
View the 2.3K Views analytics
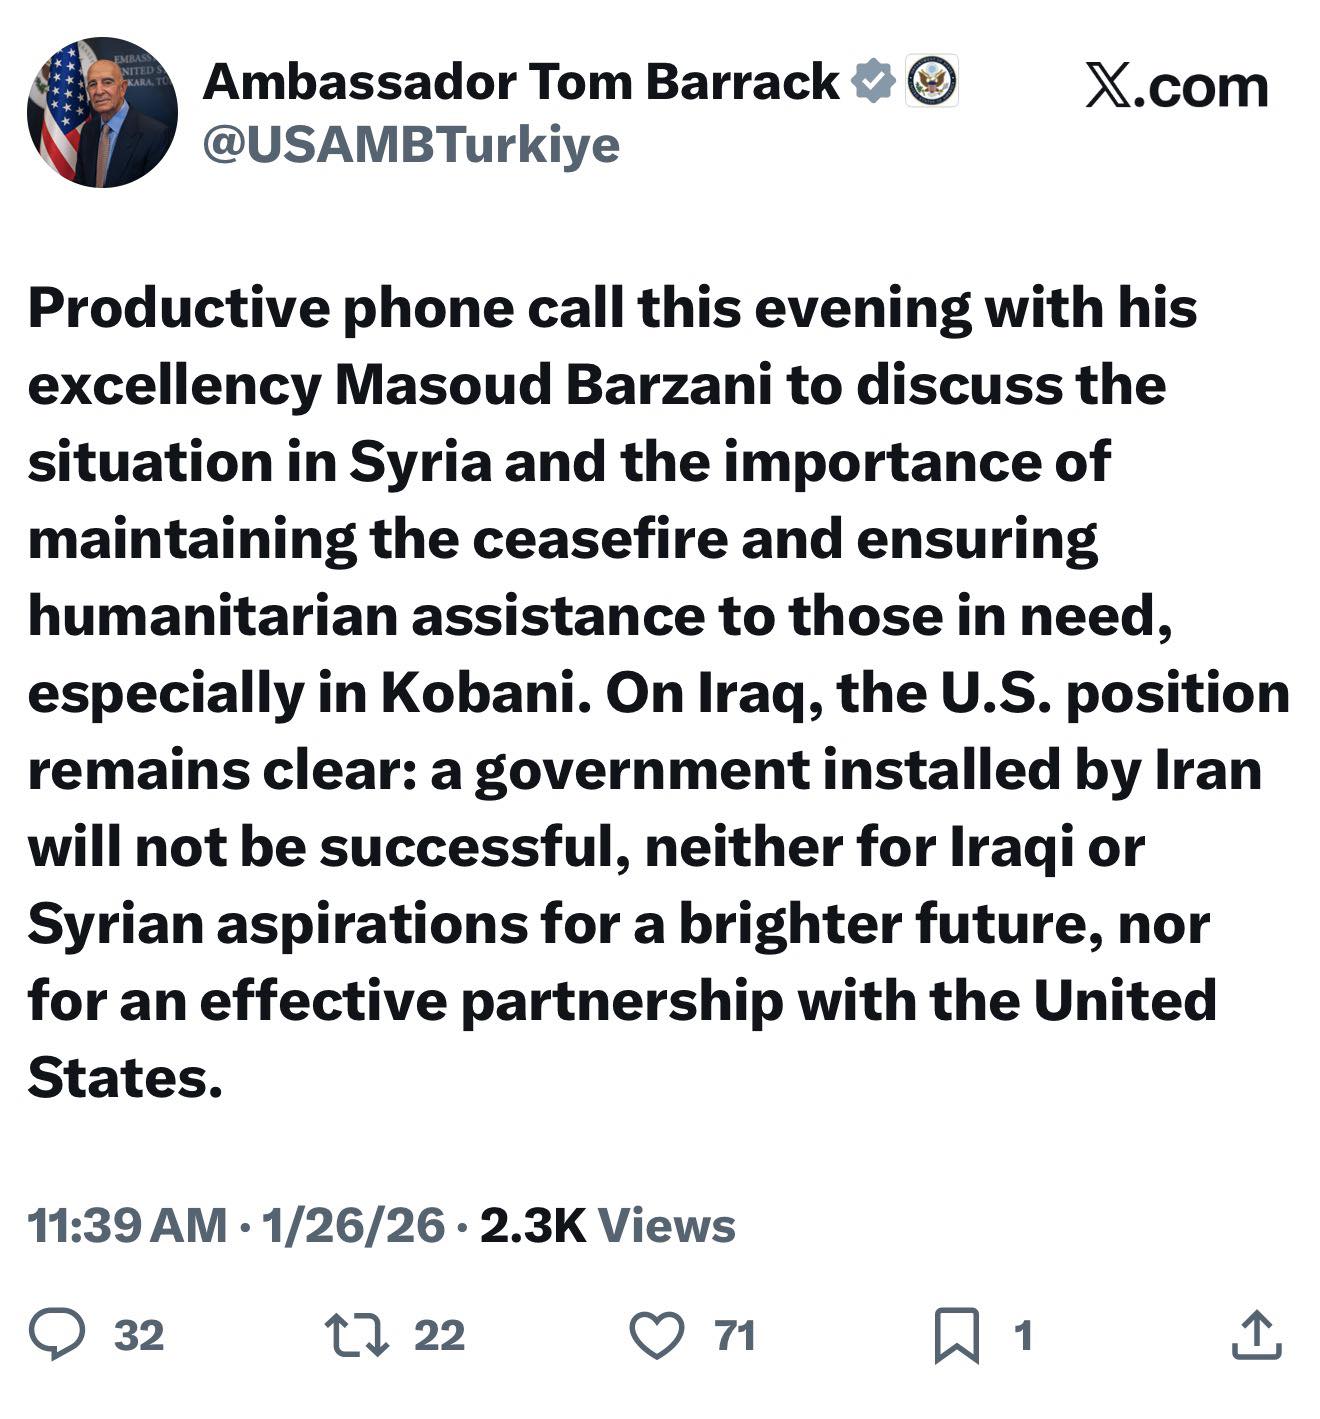pyautogui.click(x=607, y=1226)
